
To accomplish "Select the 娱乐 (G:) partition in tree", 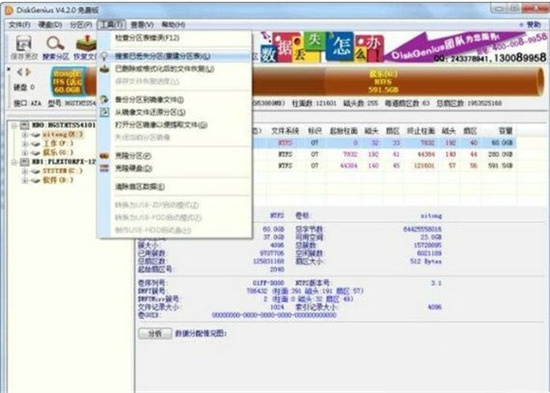I will click(58, 153).
